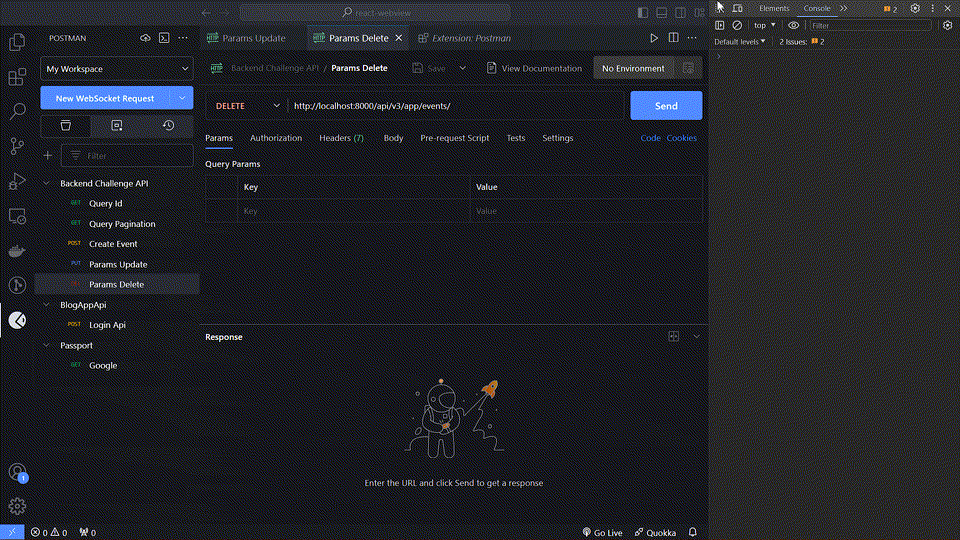Show the History view icon
Screen dimensions: 960x540
[x=168, y=126]
